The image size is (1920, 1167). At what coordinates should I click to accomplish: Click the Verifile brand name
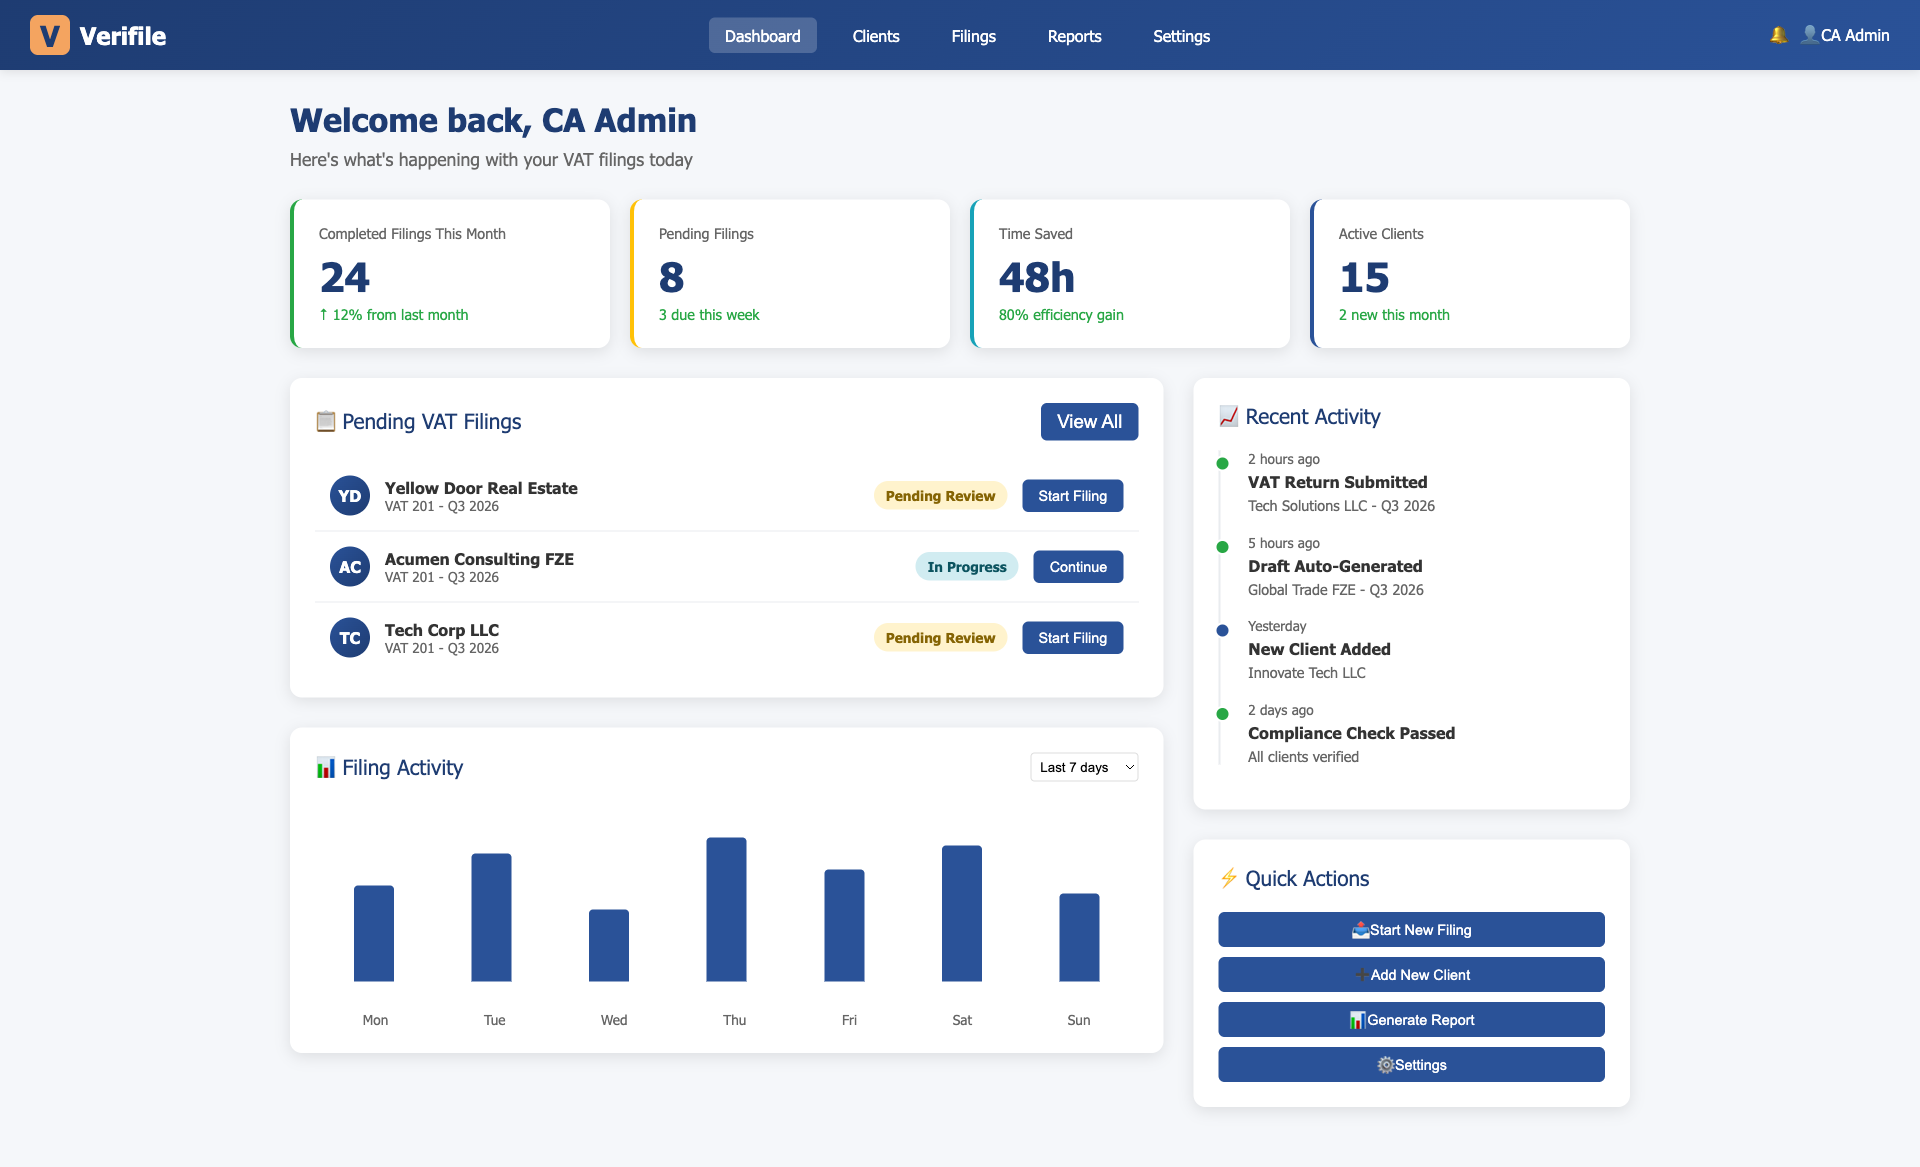tap(122, 36)
